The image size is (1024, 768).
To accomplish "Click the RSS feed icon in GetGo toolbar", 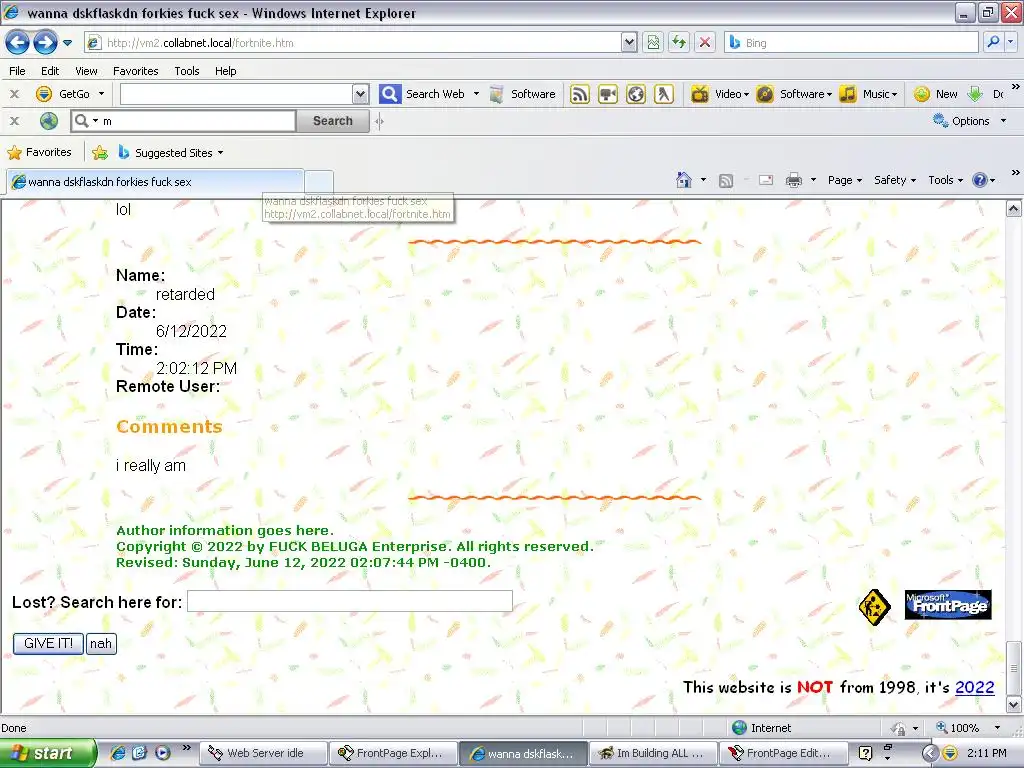I will pos(579,94).
